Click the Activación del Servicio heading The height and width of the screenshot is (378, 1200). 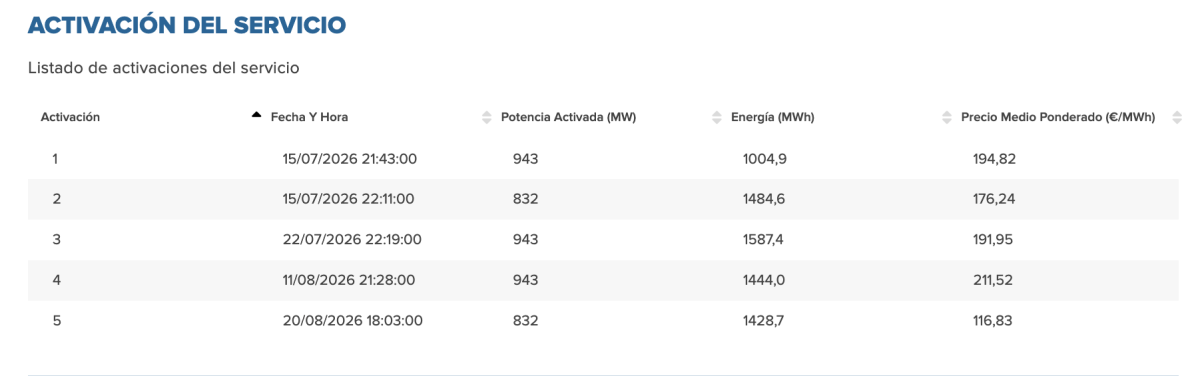(187, 25)
